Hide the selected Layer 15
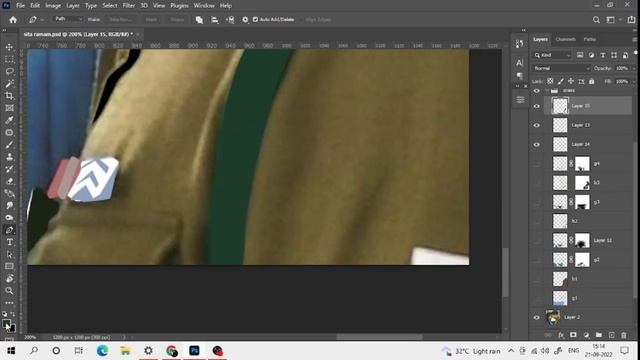Screen dimensions: 640x360 (537, 106)
